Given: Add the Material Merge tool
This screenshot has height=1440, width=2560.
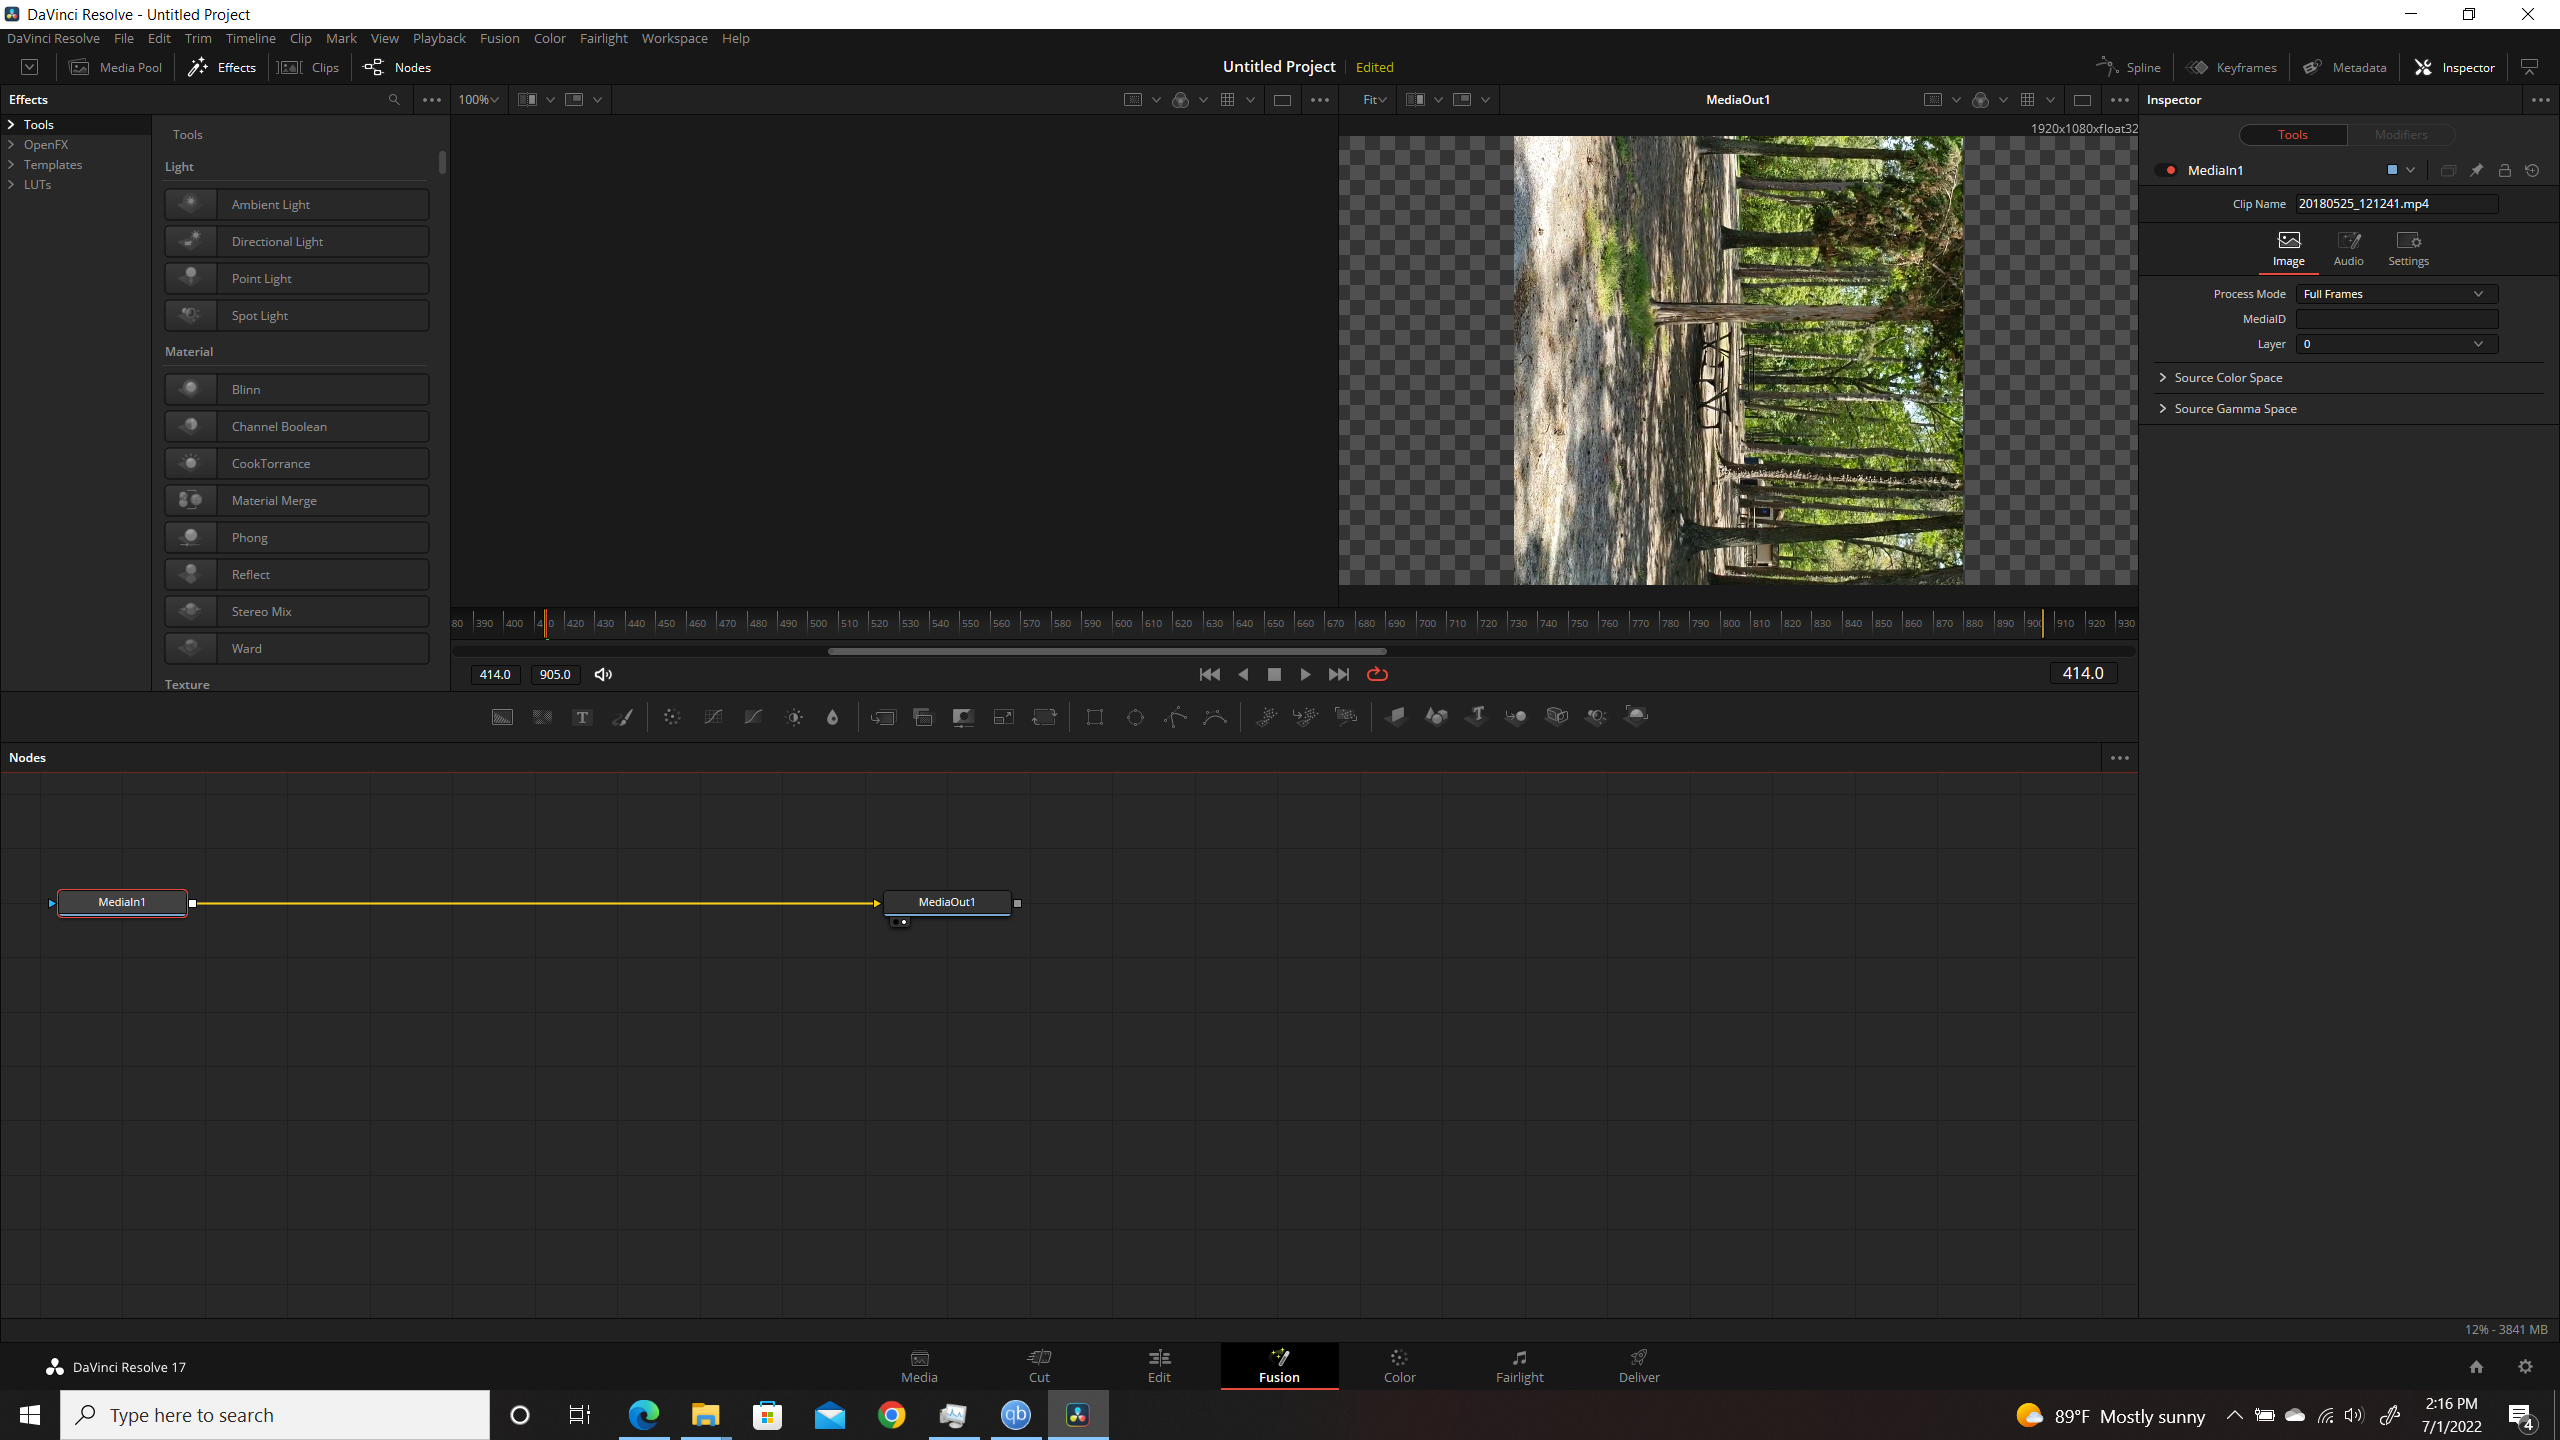Looking at the screenshot, I should (x=297, y=500).
